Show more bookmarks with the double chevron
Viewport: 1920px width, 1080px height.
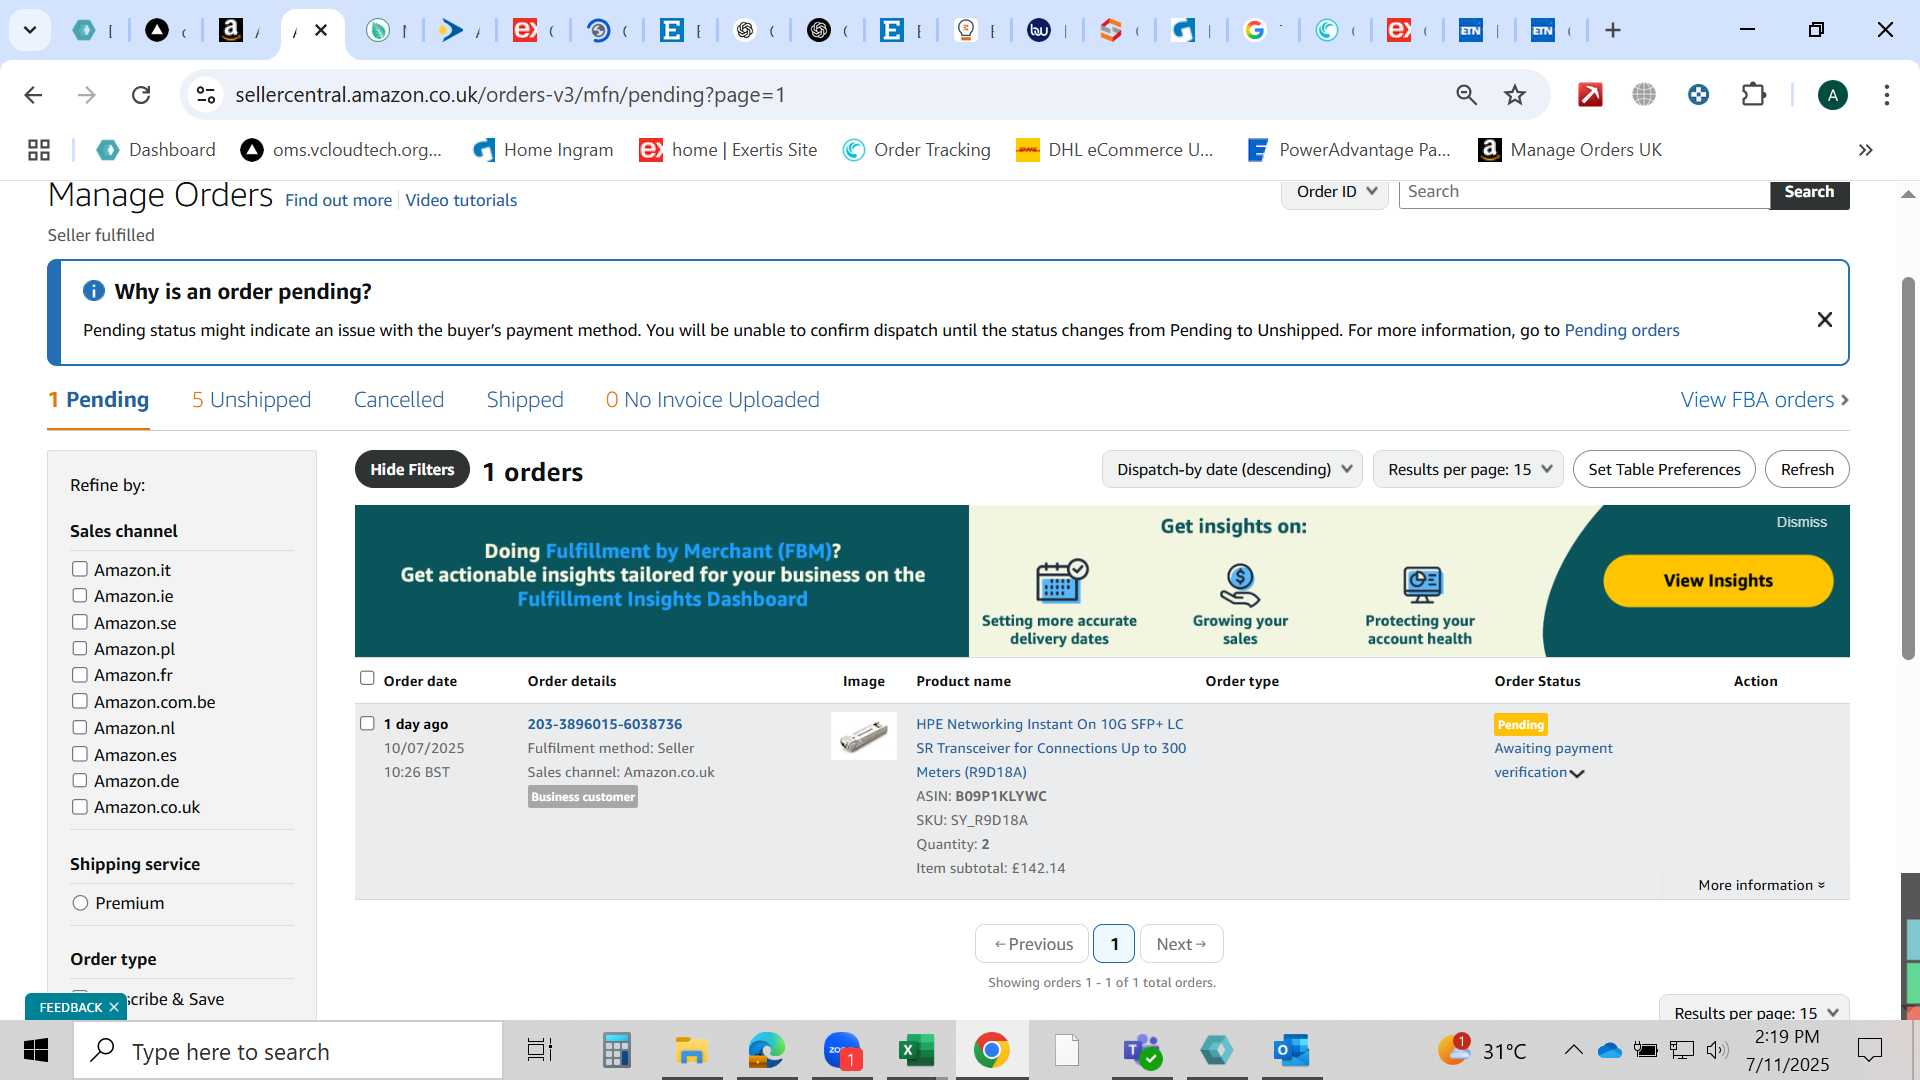[1865, 150]
